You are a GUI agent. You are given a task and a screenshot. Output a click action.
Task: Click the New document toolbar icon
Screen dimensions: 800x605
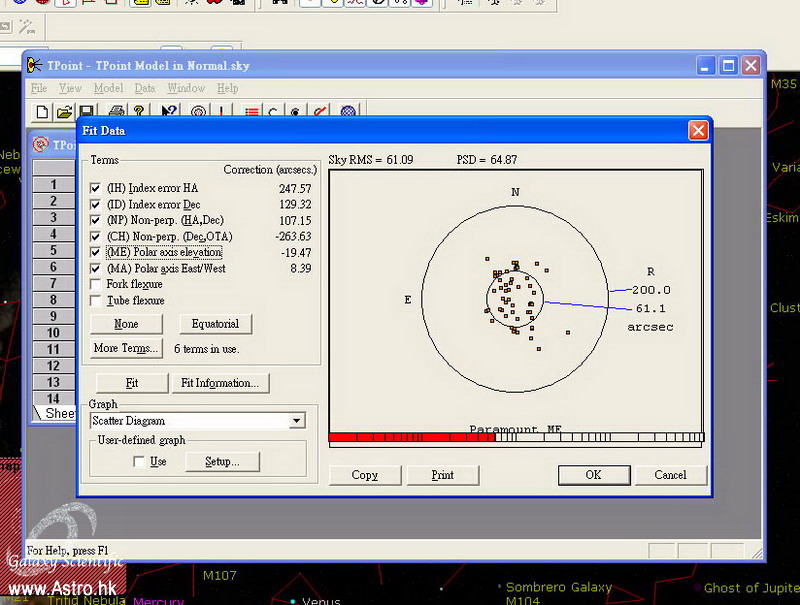click(x=42, y=112)
